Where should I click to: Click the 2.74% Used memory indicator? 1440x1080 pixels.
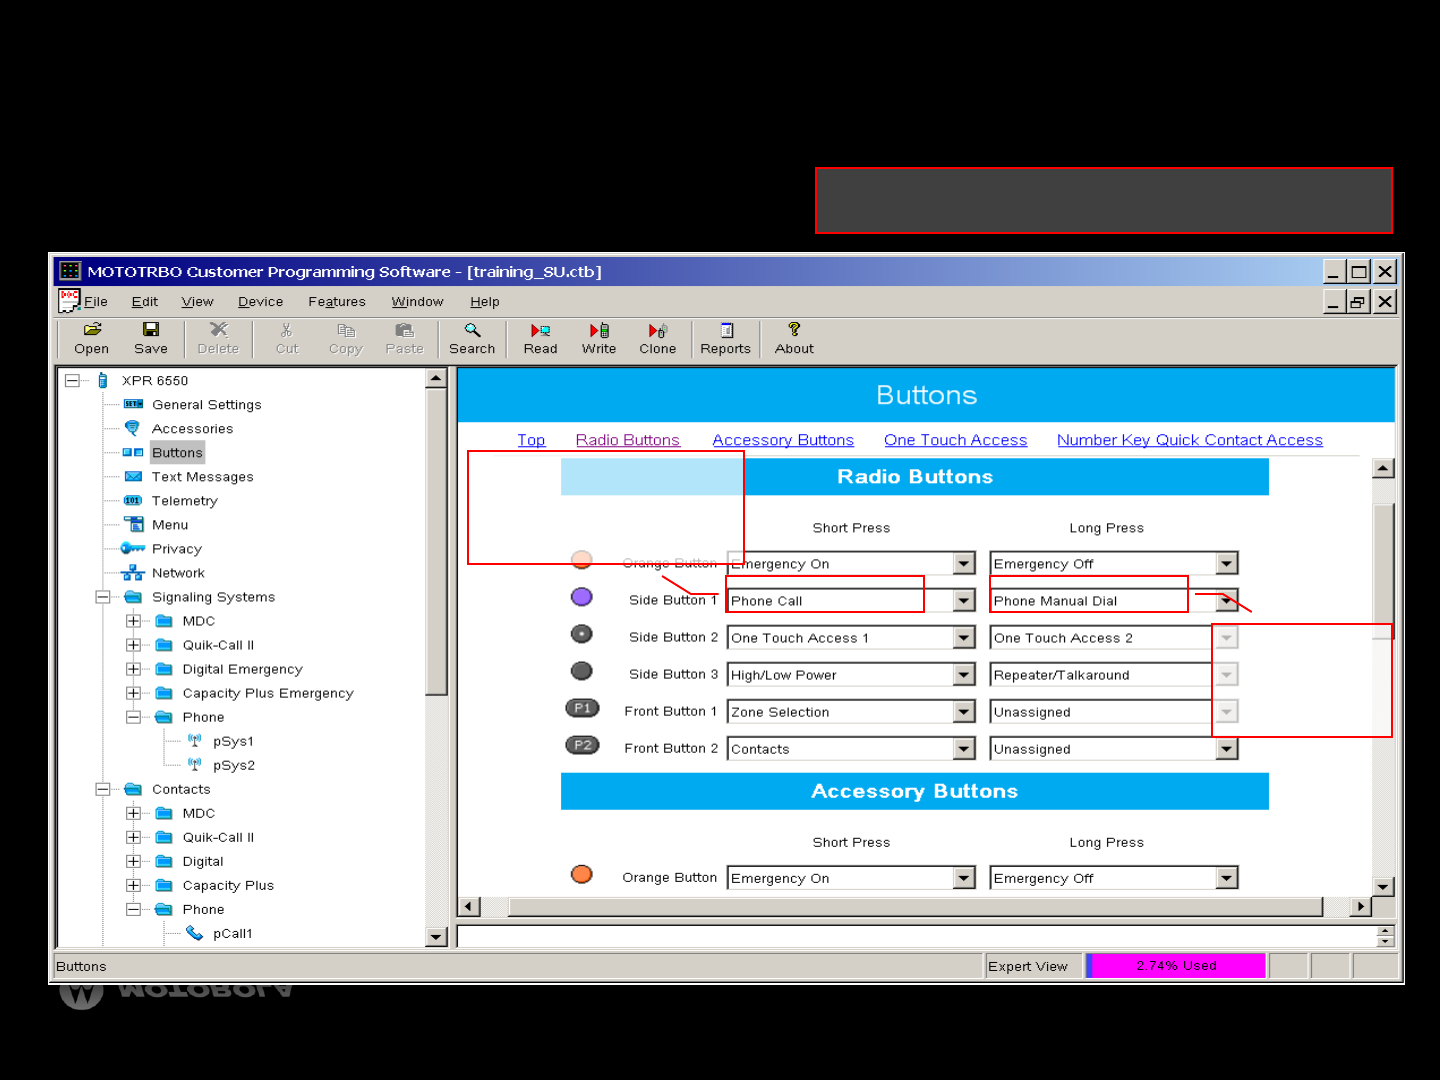(1176, 966)
